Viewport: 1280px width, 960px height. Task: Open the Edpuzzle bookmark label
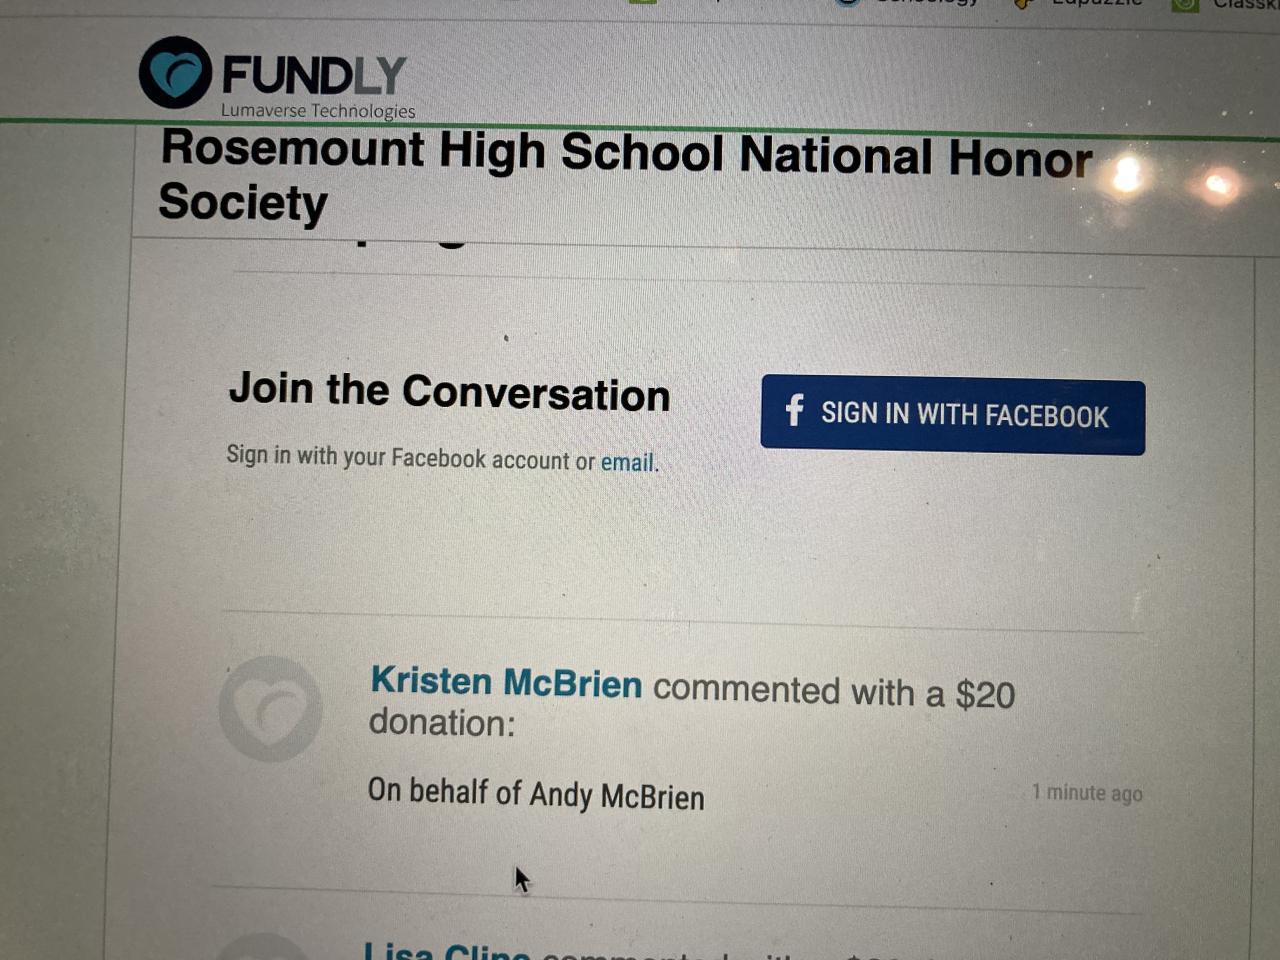click(x=1095, y=4)
